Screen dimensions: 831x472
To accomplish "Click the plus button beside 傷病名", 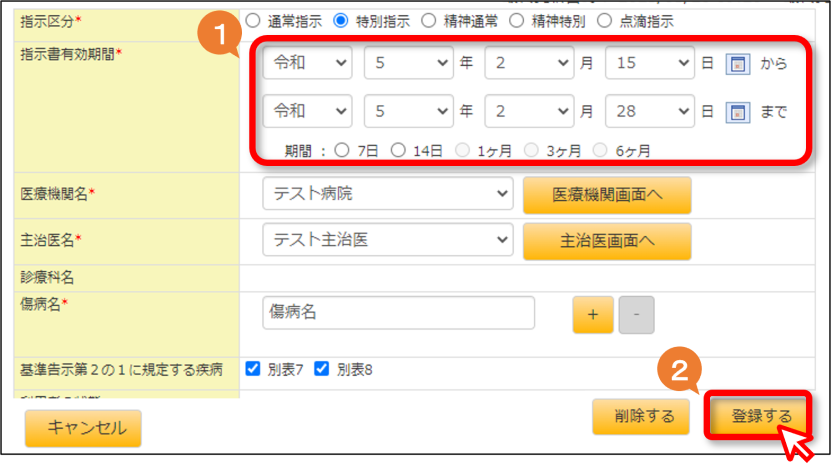I will (593, 315).
